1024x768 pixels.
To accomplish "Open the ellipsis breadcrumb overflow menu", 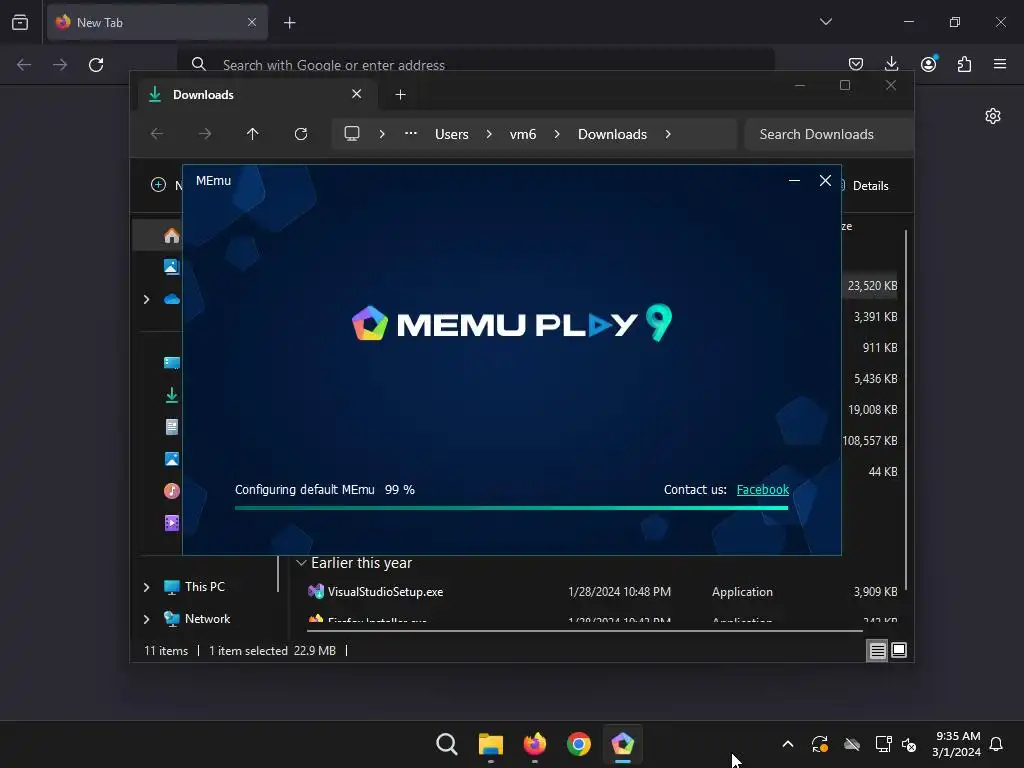I will pyautogui.click(x=411, y=133).
